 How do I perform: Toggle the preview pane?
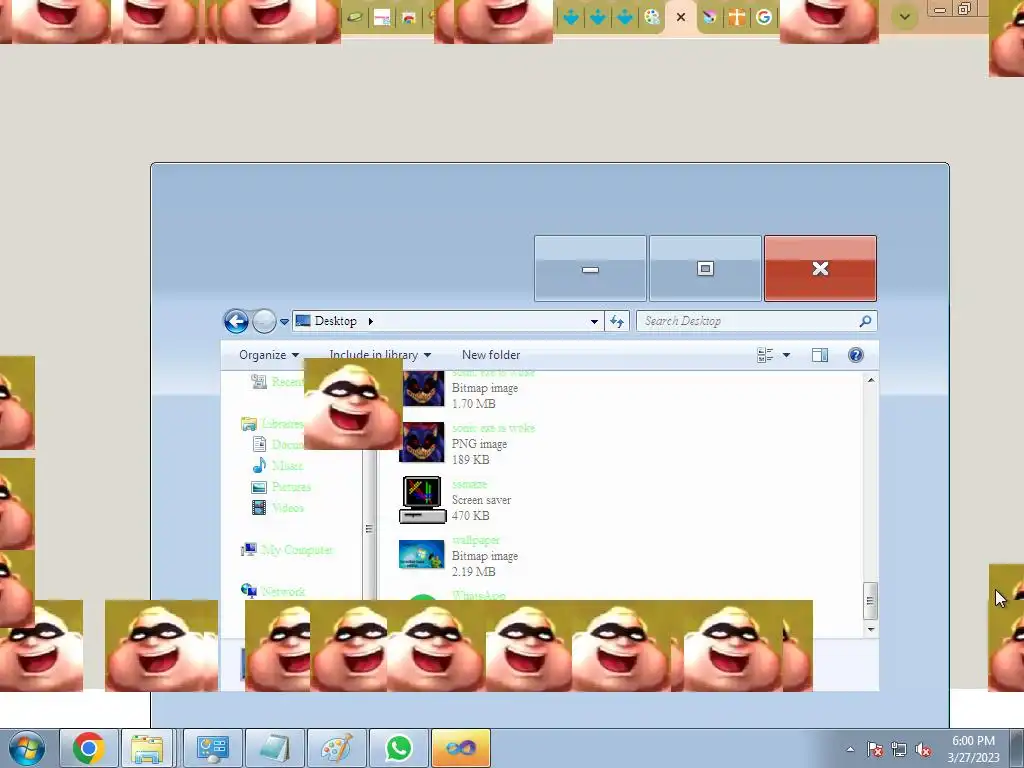[x=820, y=355]
